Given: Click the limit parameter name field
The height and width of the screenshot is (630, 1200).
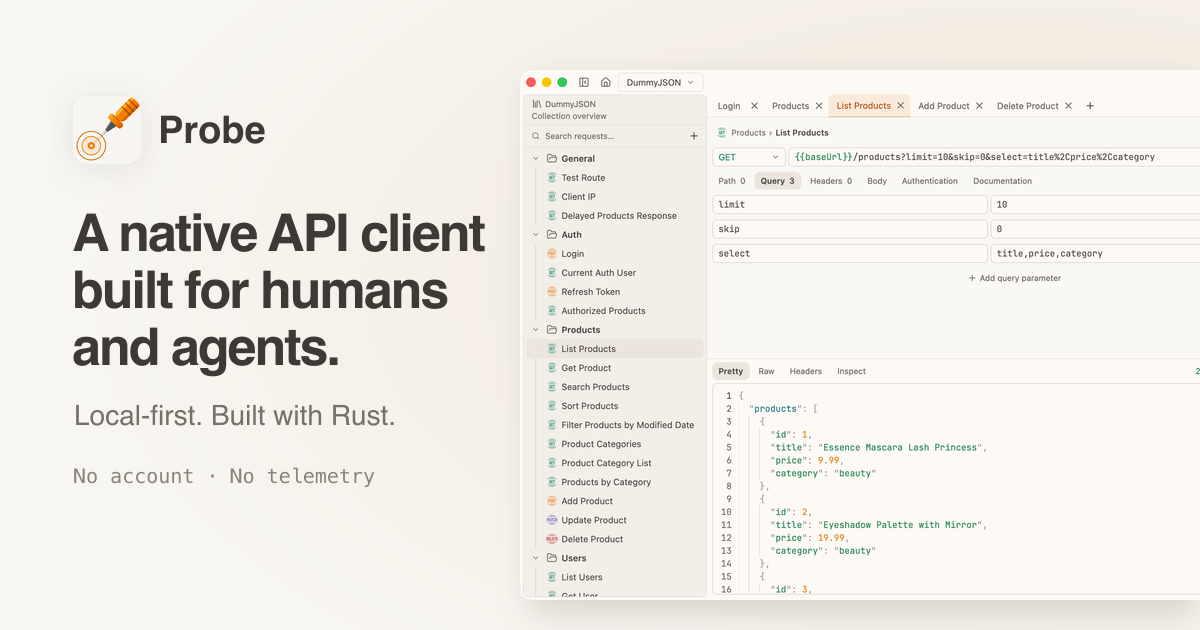Looking at the screenshot, I should 850,204.
